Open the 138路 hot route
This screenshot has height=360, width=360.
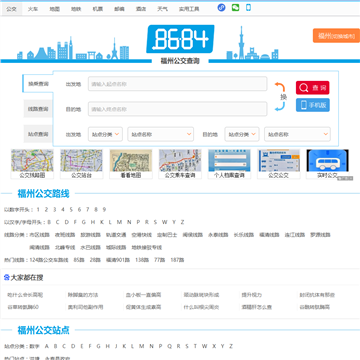pos(142,260)
